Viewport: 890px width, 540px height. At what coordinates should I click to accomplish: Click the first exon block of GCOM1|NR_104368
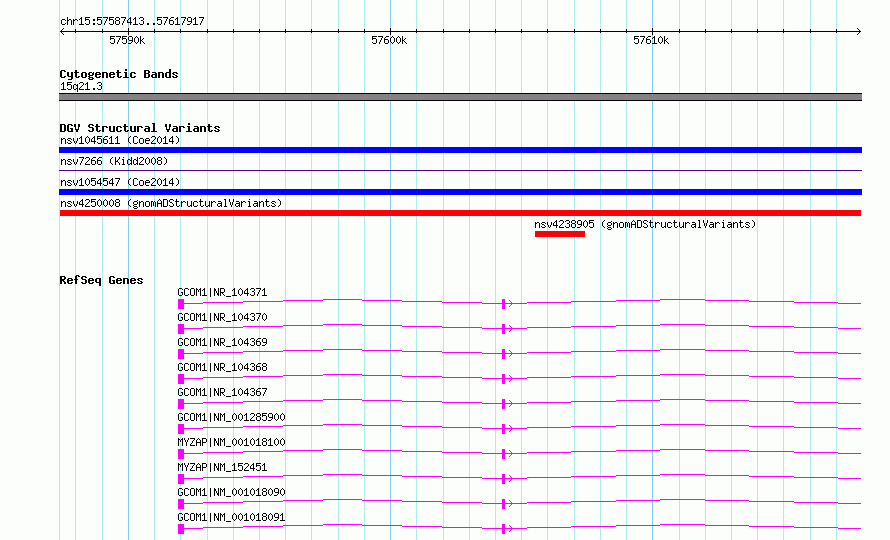click(181, 379)
